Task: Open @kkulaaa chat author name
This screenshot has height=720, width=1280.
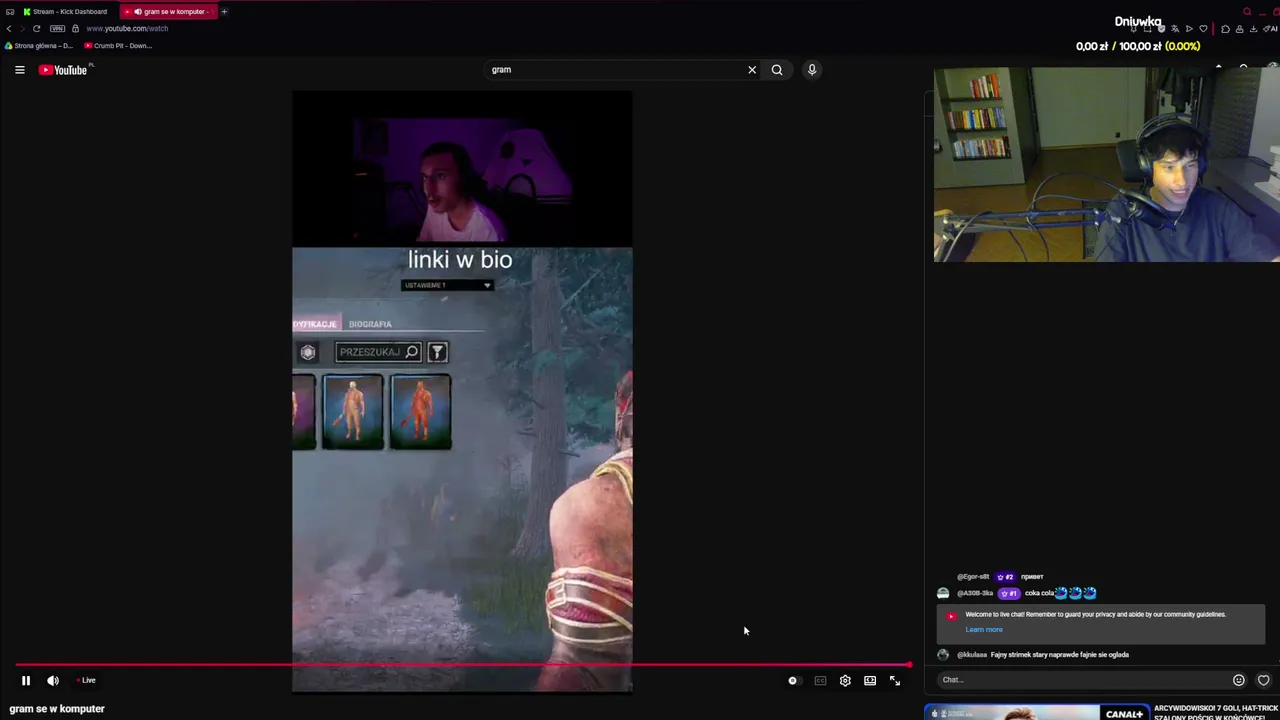Action: [x=972, y=655]
